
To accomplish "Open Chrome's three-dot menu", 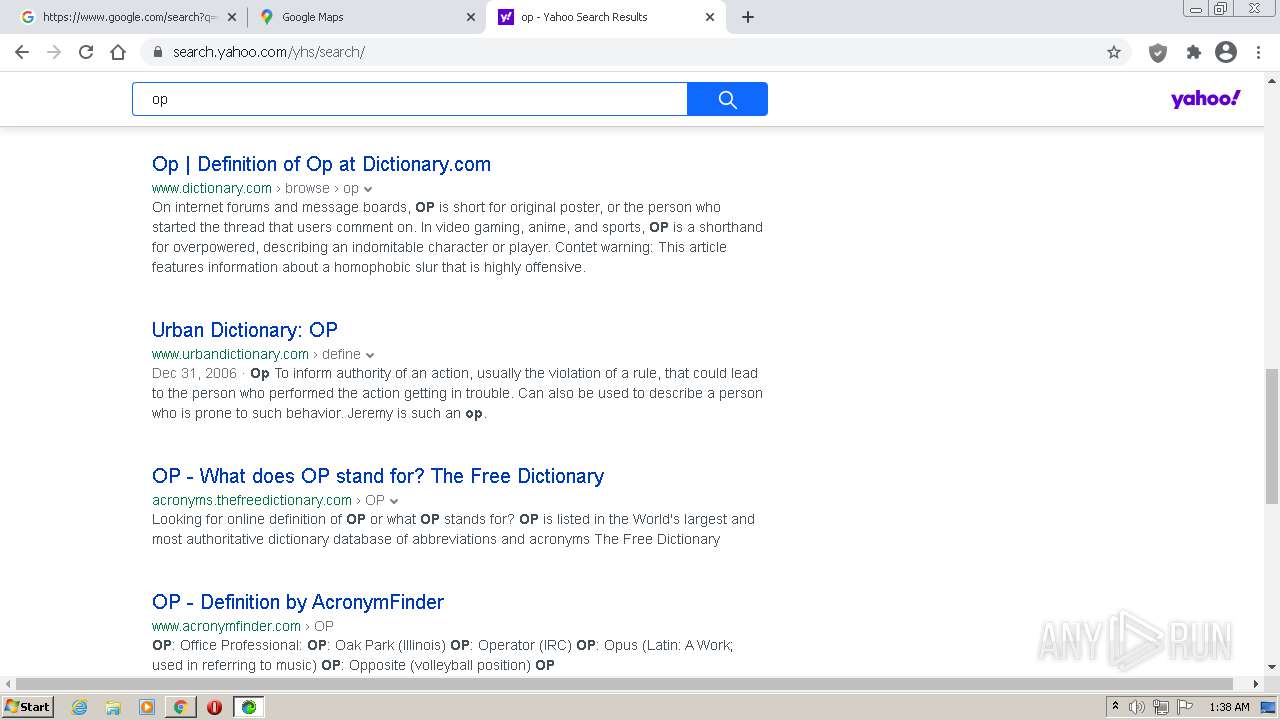I will [x=1258, y=52].
